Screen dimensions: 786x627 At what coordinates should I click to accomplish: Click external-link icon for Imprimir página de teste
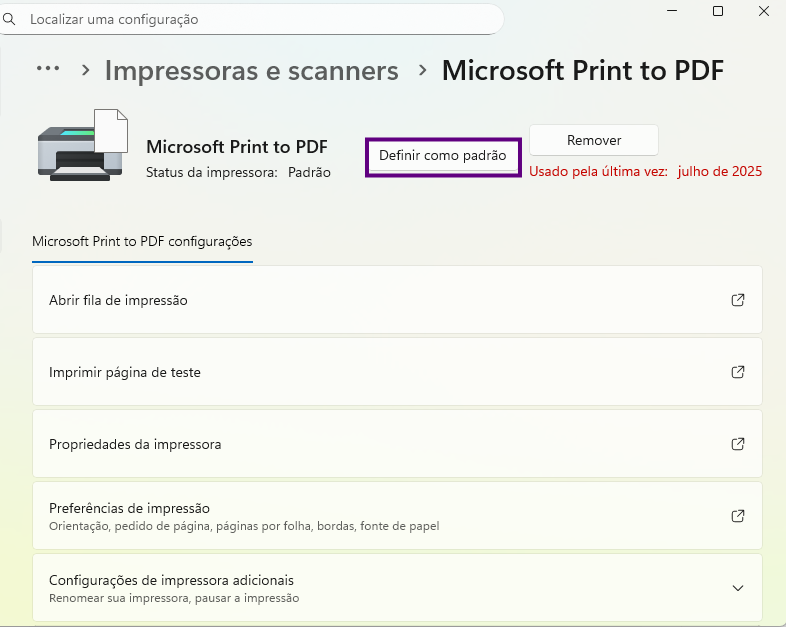pos(737,372)
